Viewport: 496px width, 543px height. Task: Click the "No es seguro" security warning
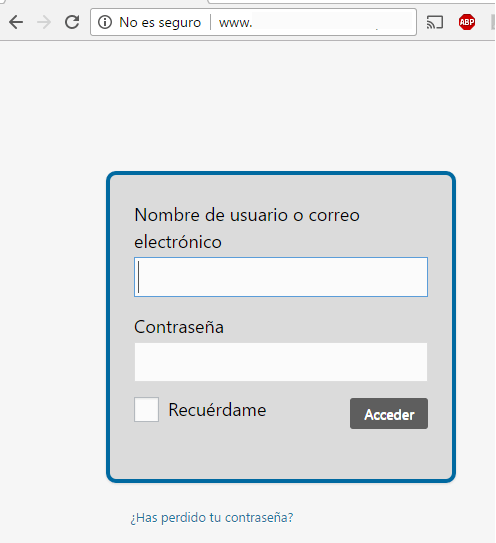160,23
